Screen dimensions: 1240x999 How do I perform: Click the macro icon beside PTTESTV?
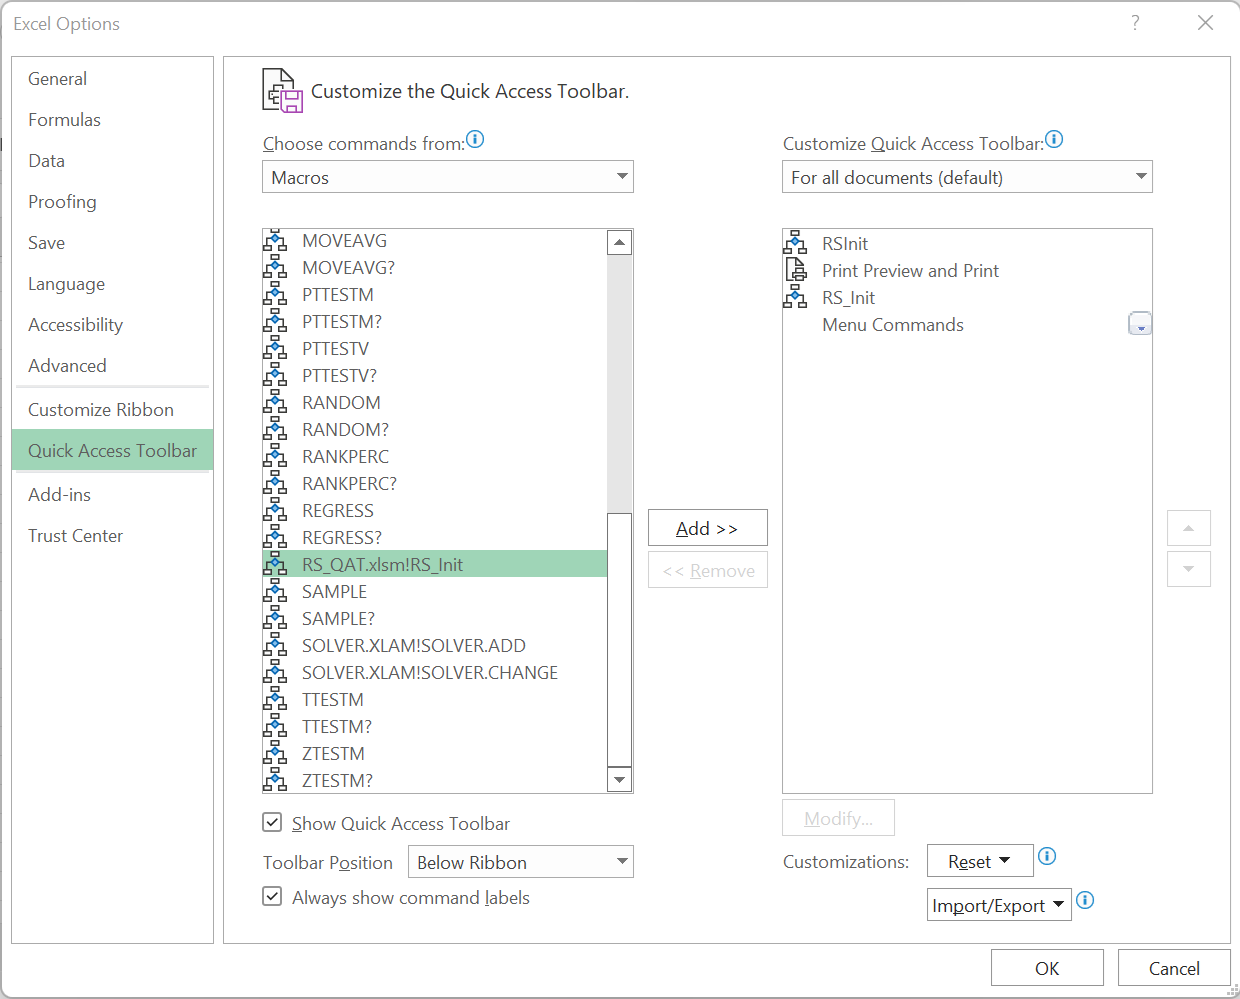pos(274,349)
